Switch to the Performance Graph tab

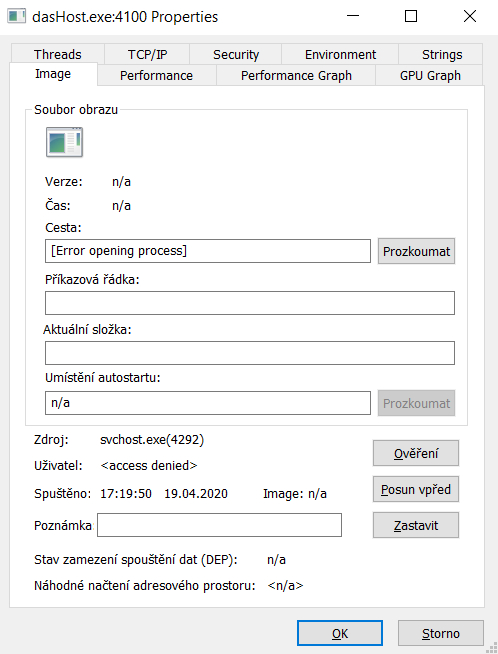point(296,75)
